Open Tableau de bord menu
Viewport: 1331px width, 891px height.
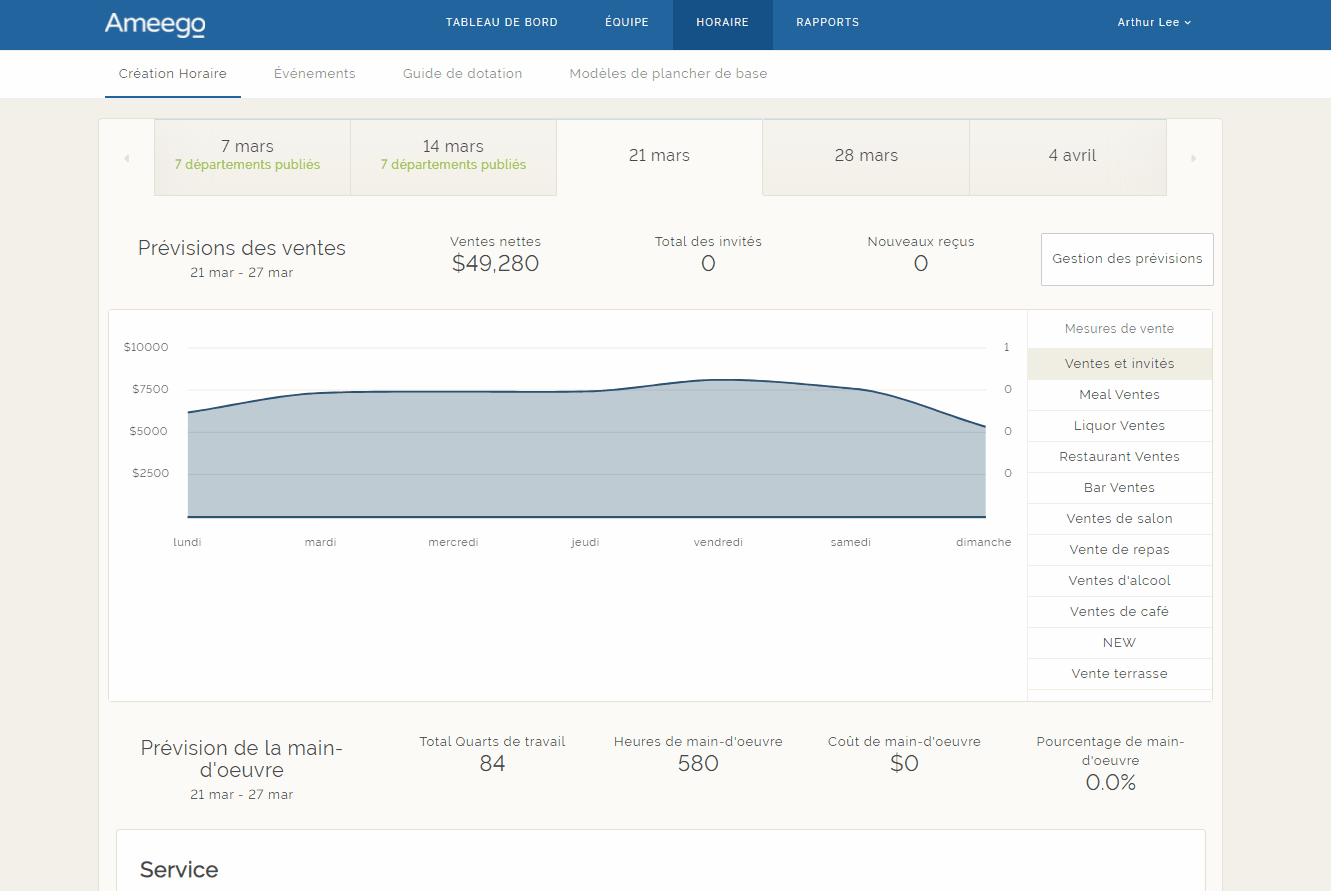[502, 23]
